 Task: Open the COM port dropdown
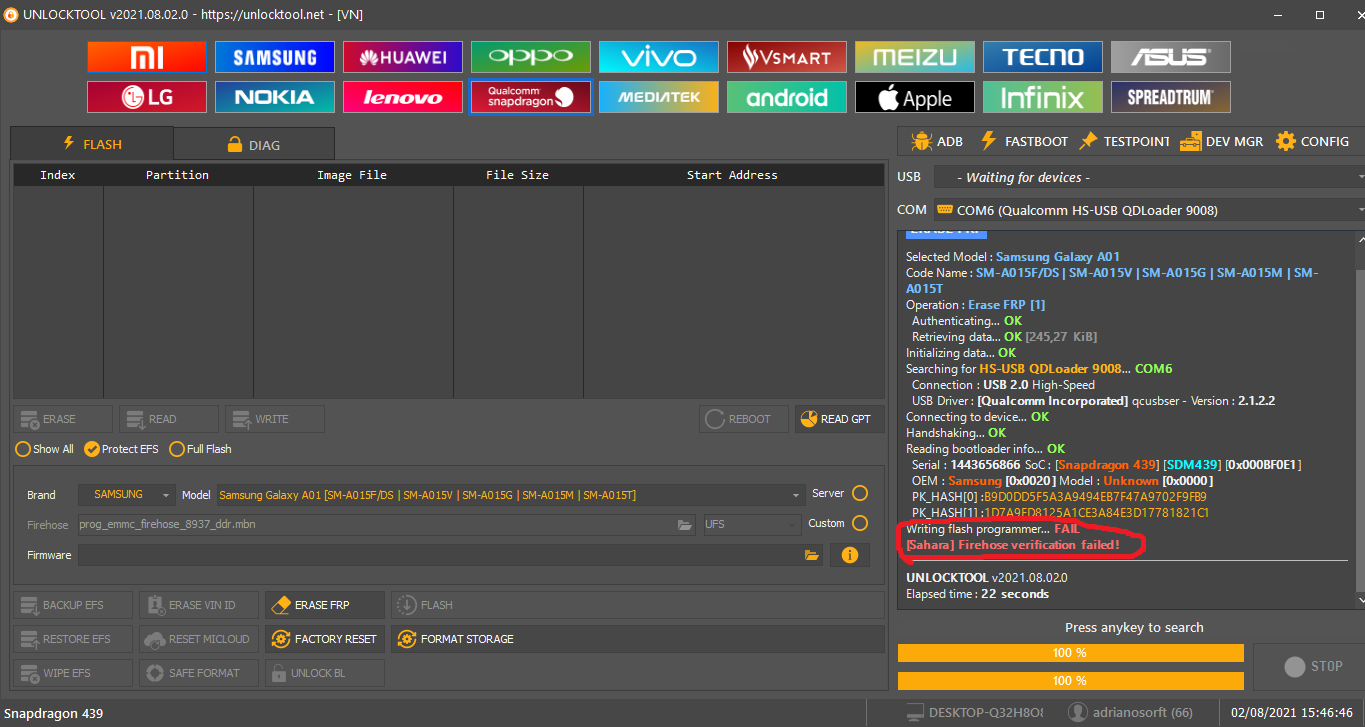[1149, 210]
